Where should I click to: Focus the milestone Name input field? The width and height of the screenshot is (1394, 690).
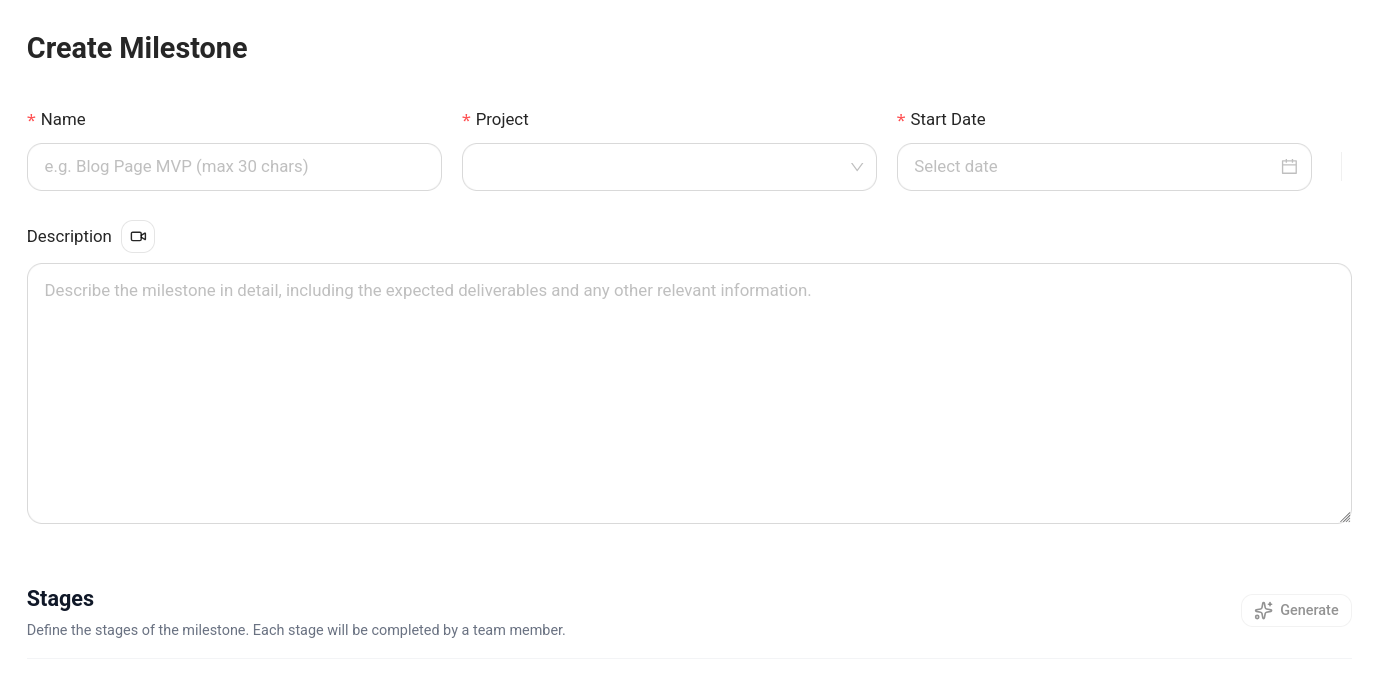(234, 167)
